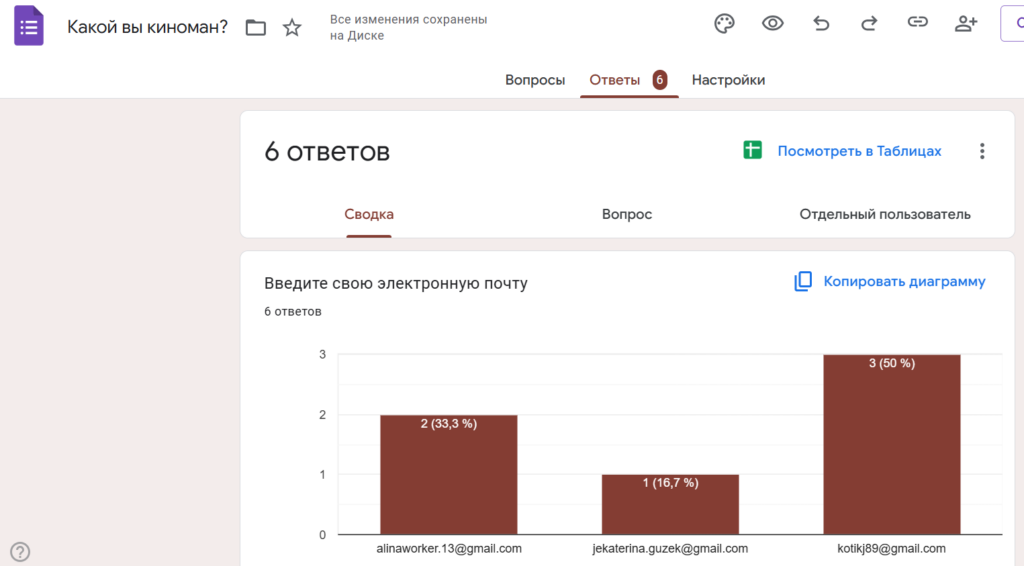Click the undo arrow icon

tap(821, 24)
